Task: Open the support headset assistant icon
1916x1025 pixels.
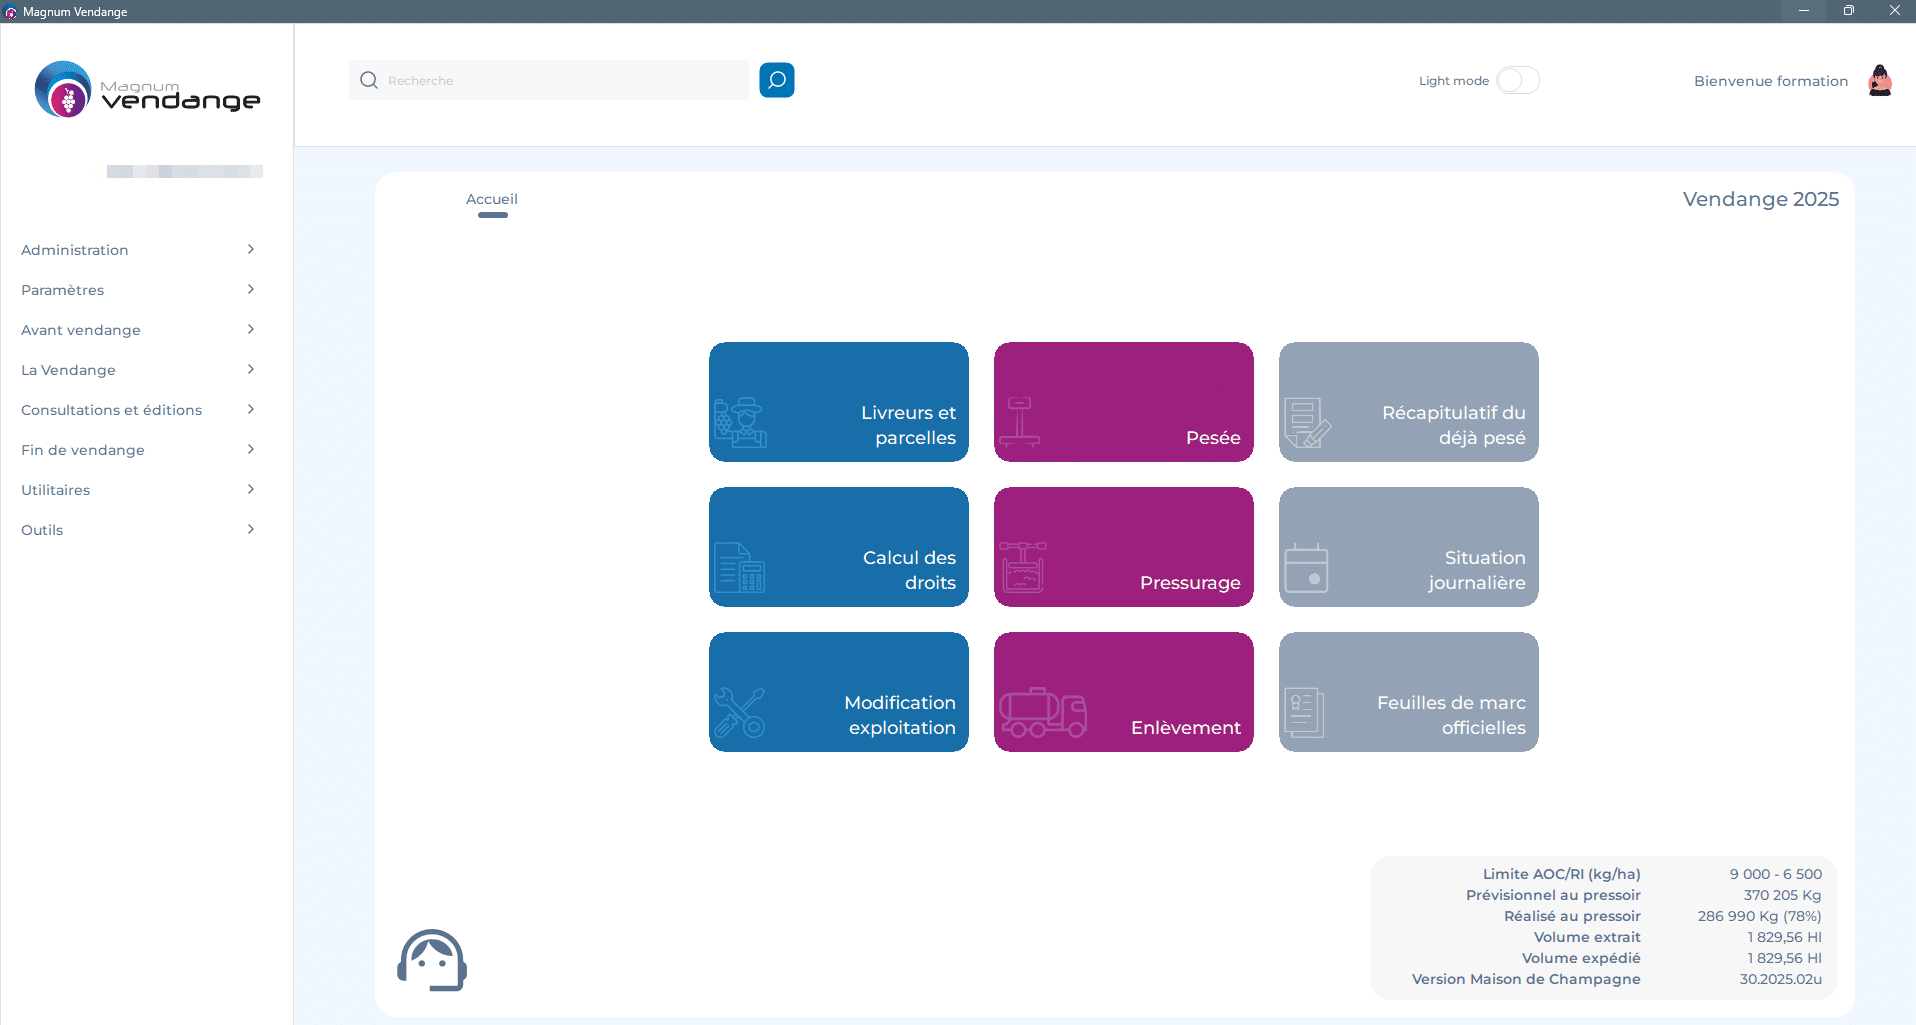Action: [432, 960]
